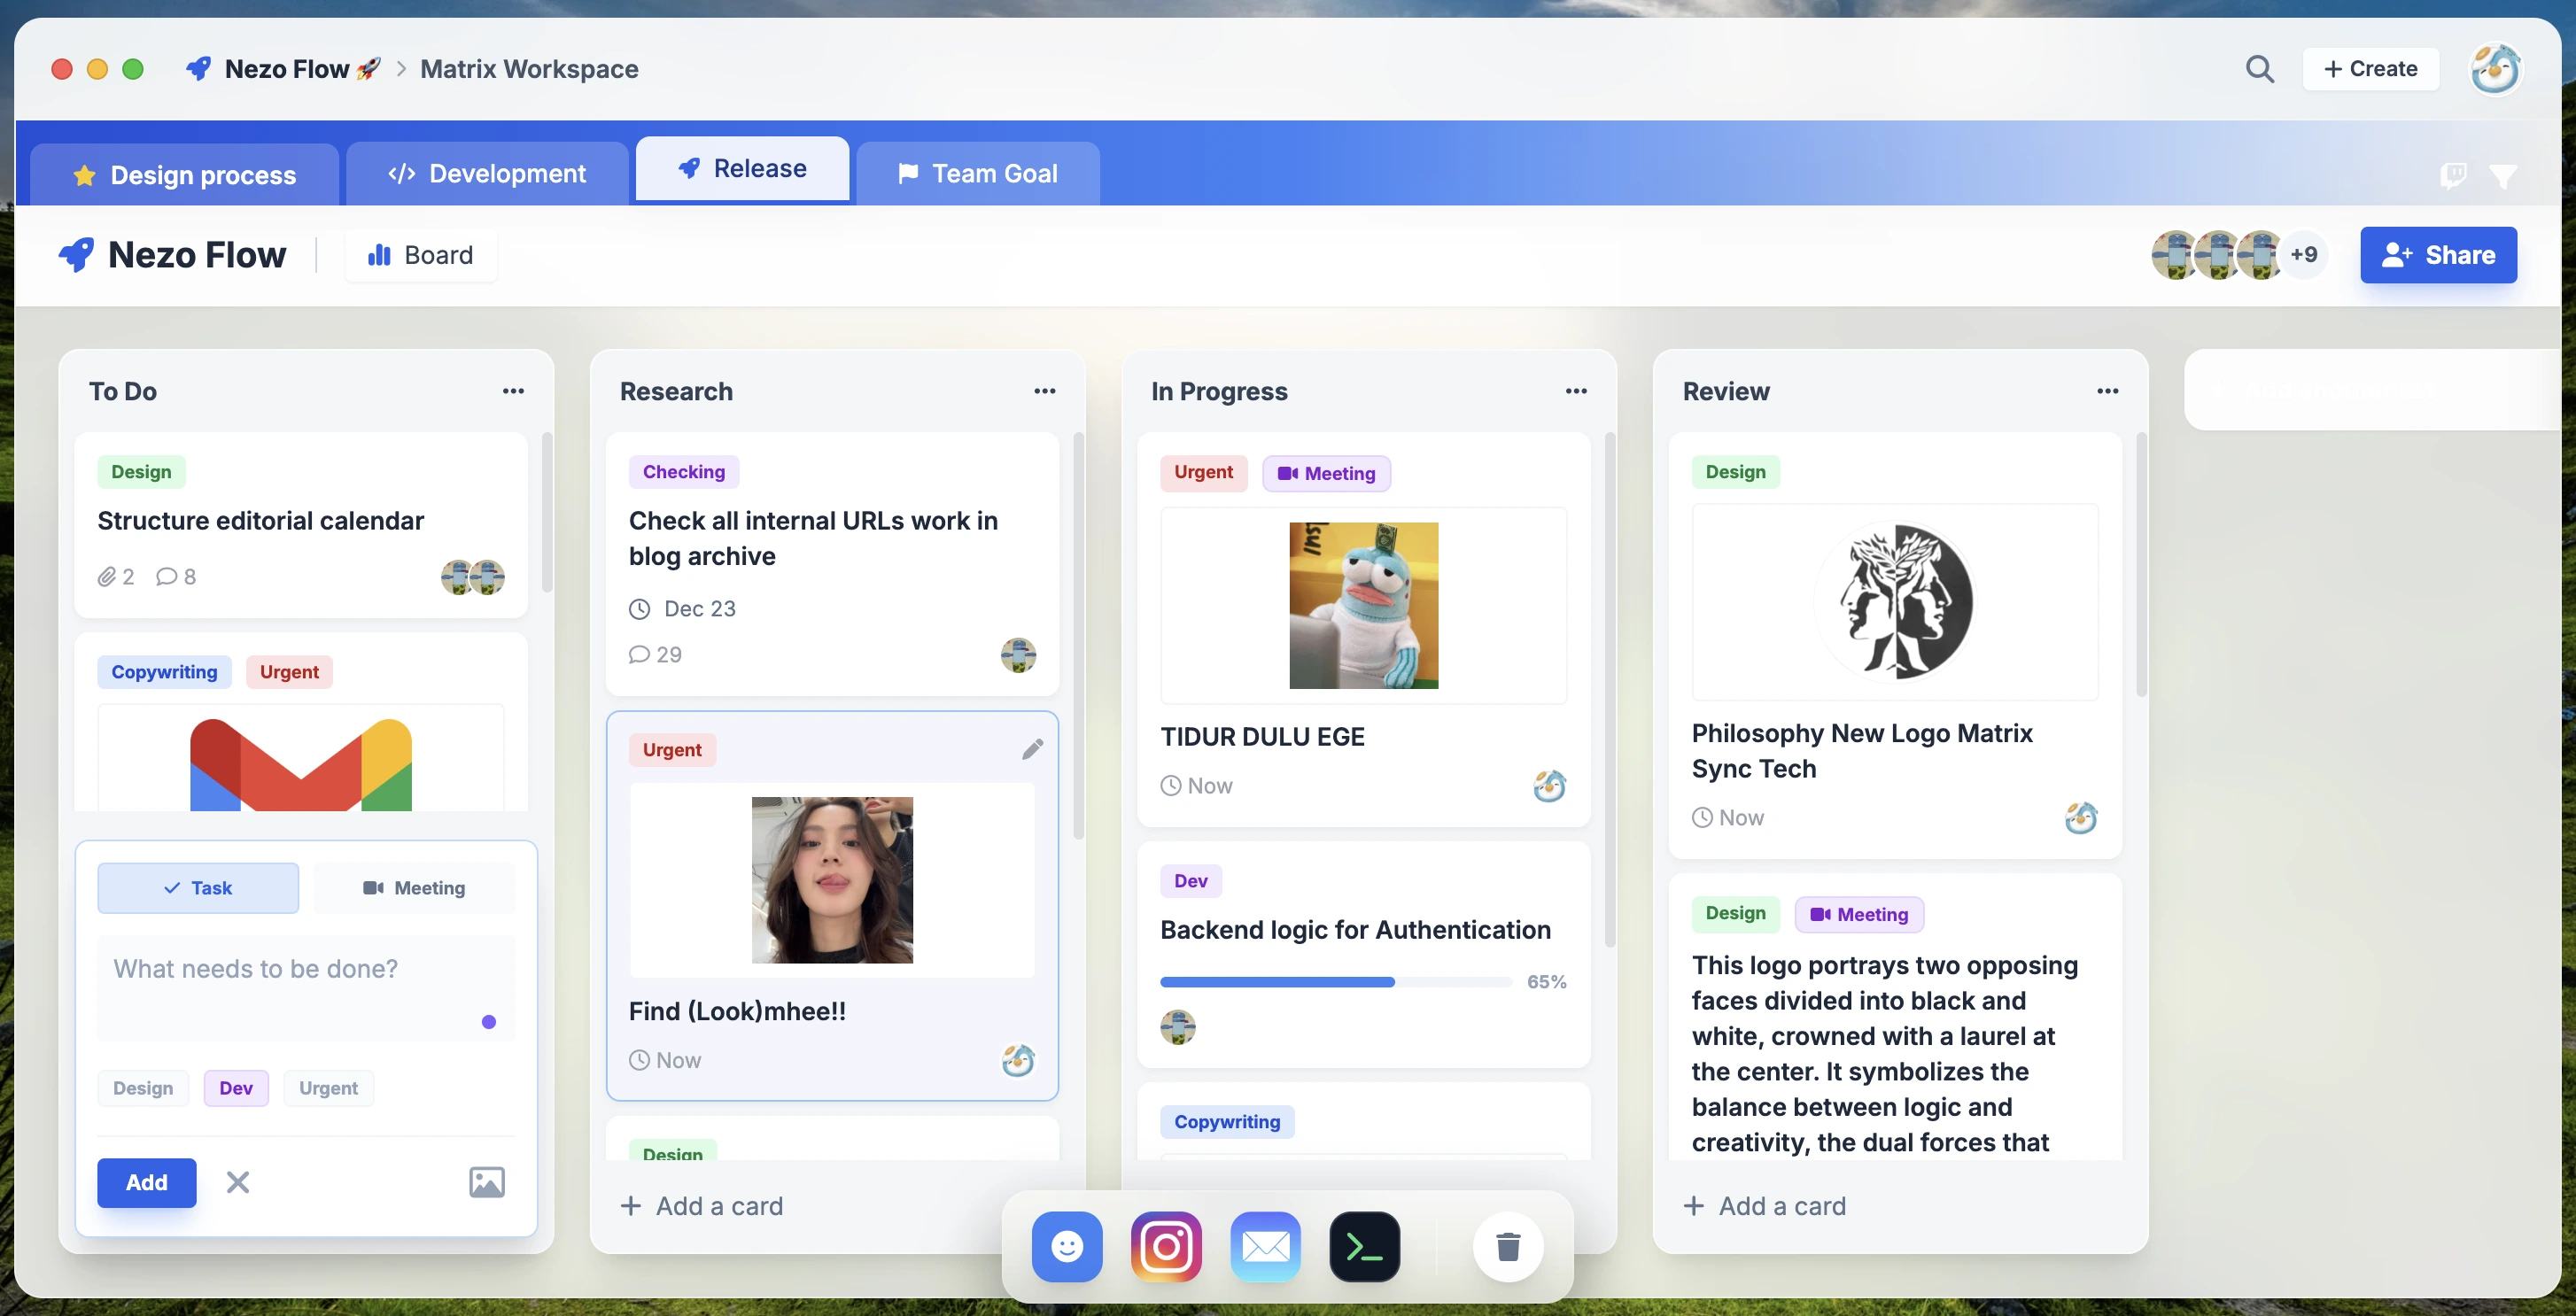Screen dimensions: 2576x1316
Task: Open the Review list options menu
Action: click(2107, 391)
